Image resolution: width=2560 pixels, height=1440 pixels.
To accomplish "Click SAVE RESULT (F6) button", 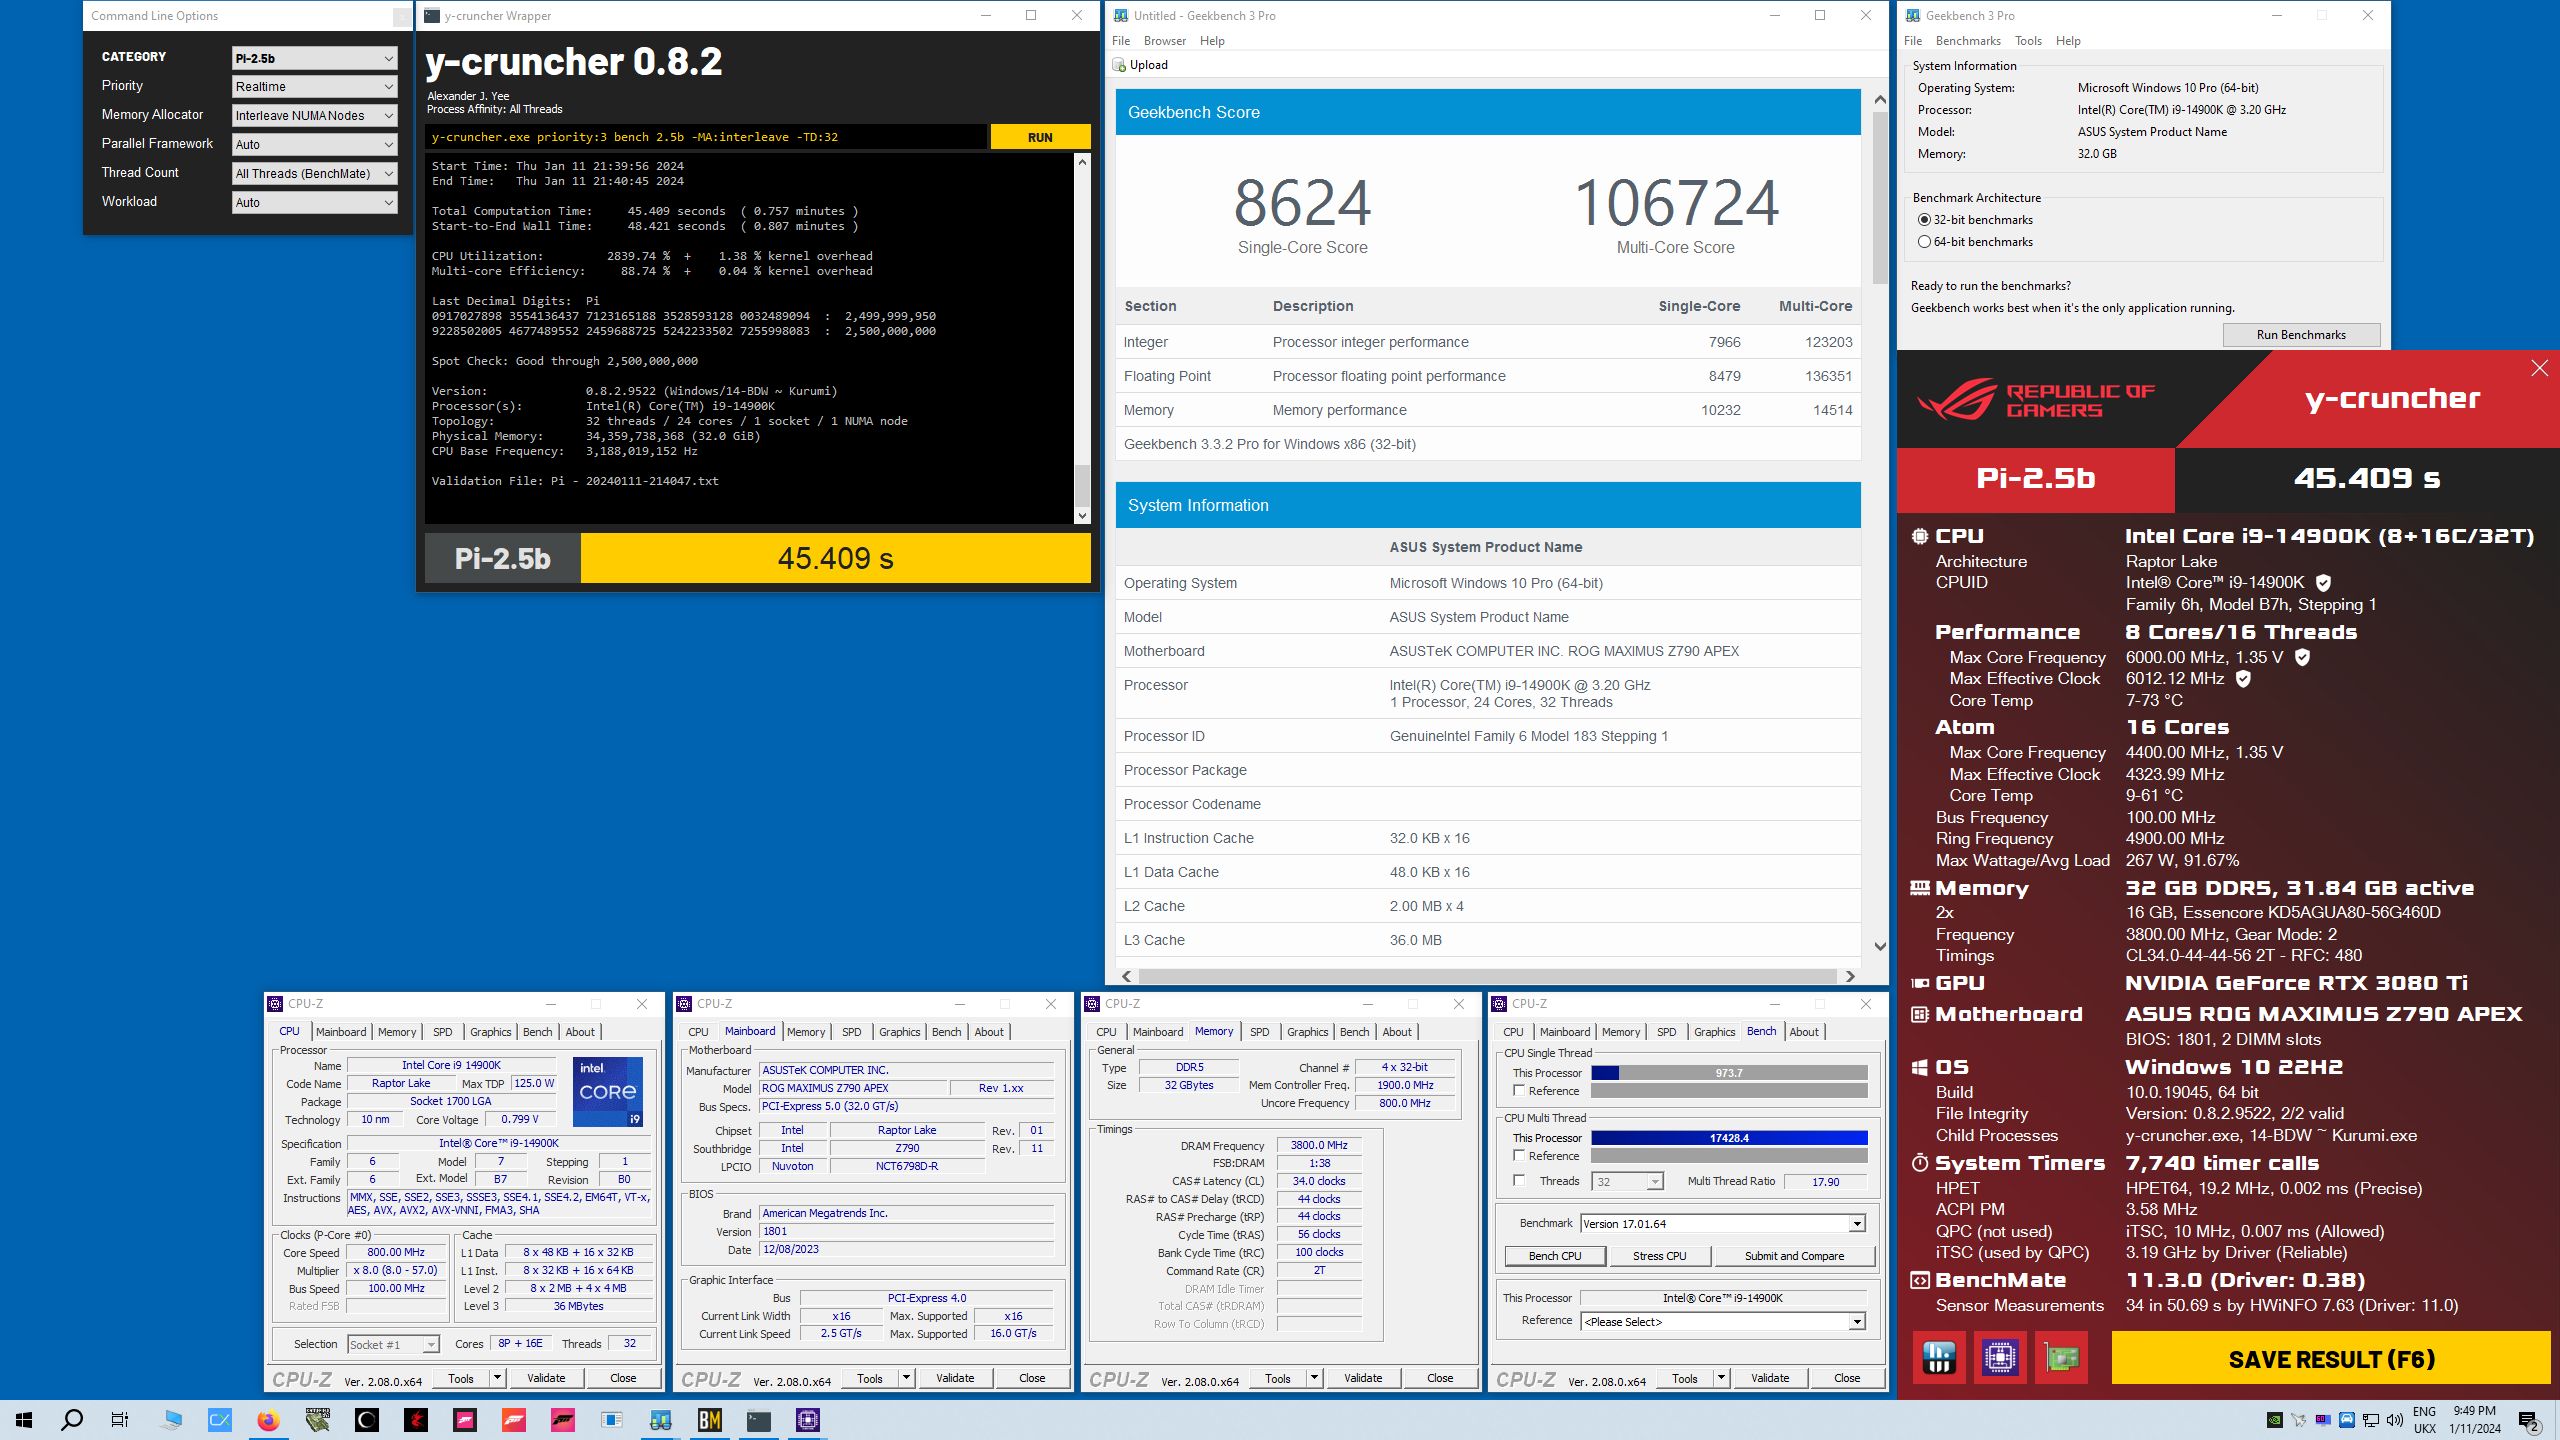I will [x=2331, y=1359].
